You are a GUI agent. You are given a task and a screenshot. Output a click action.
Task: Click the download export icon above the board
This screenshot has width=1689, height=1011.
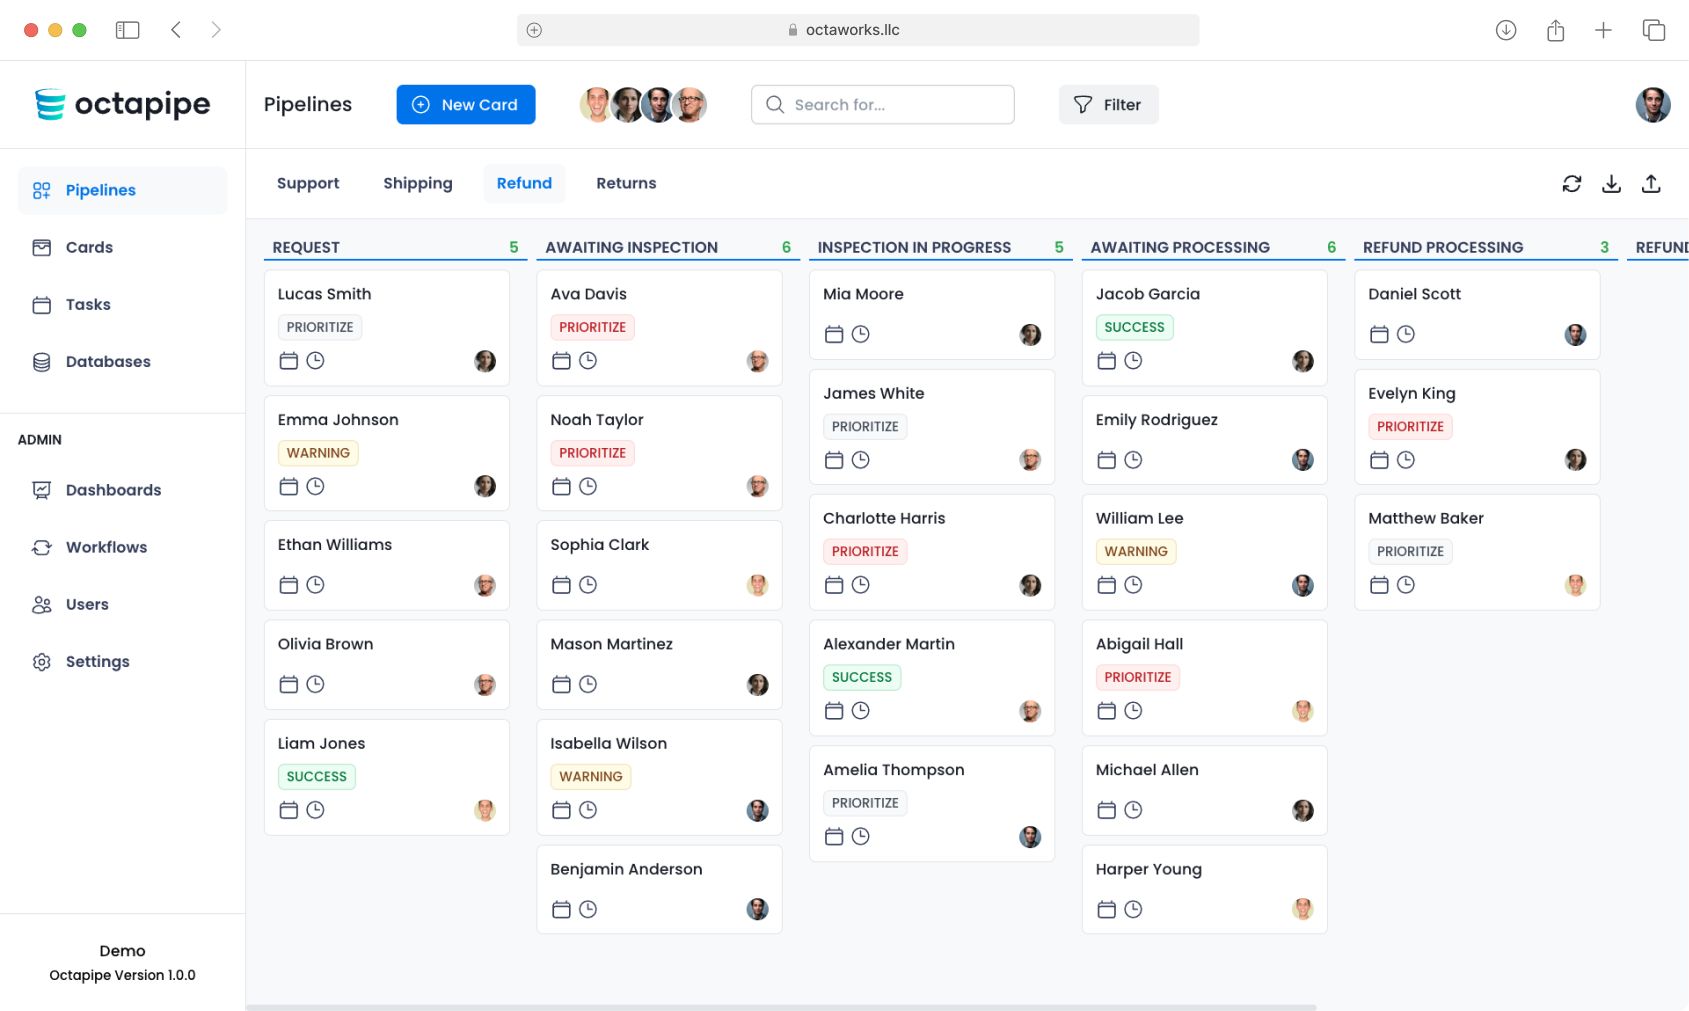coord(1612,183)
